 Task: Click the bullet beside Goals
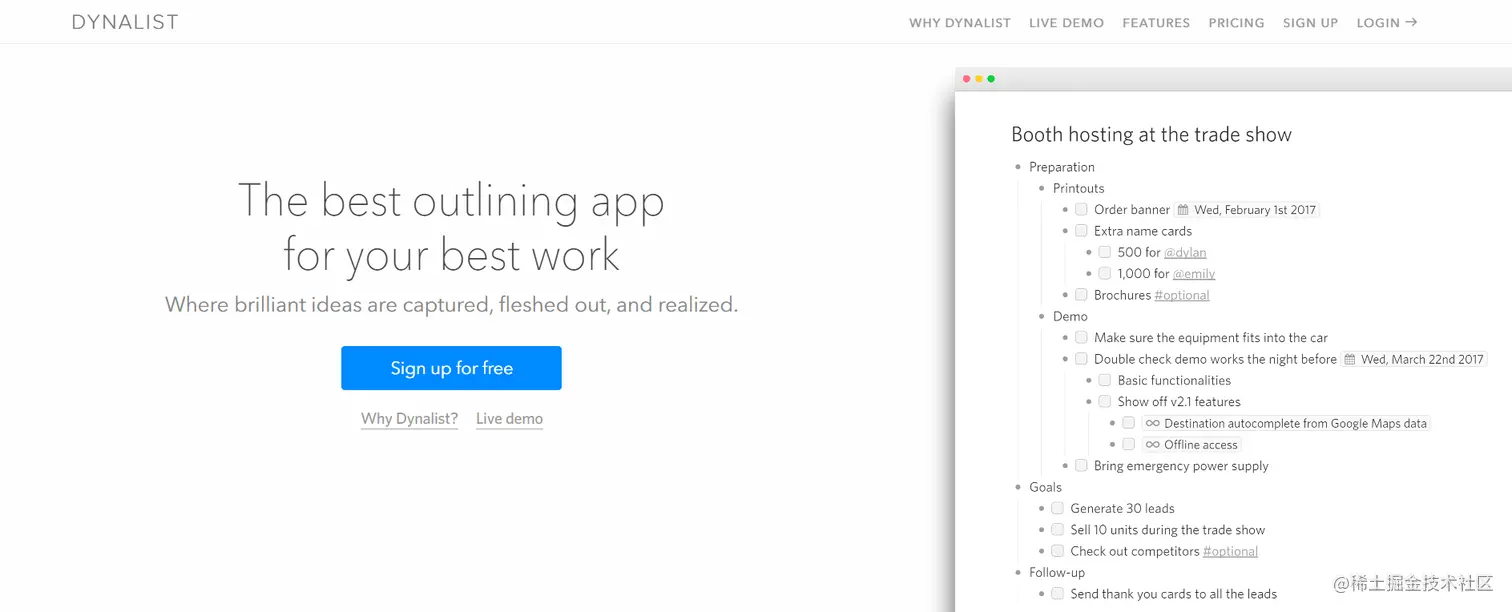pos(1018,487)
